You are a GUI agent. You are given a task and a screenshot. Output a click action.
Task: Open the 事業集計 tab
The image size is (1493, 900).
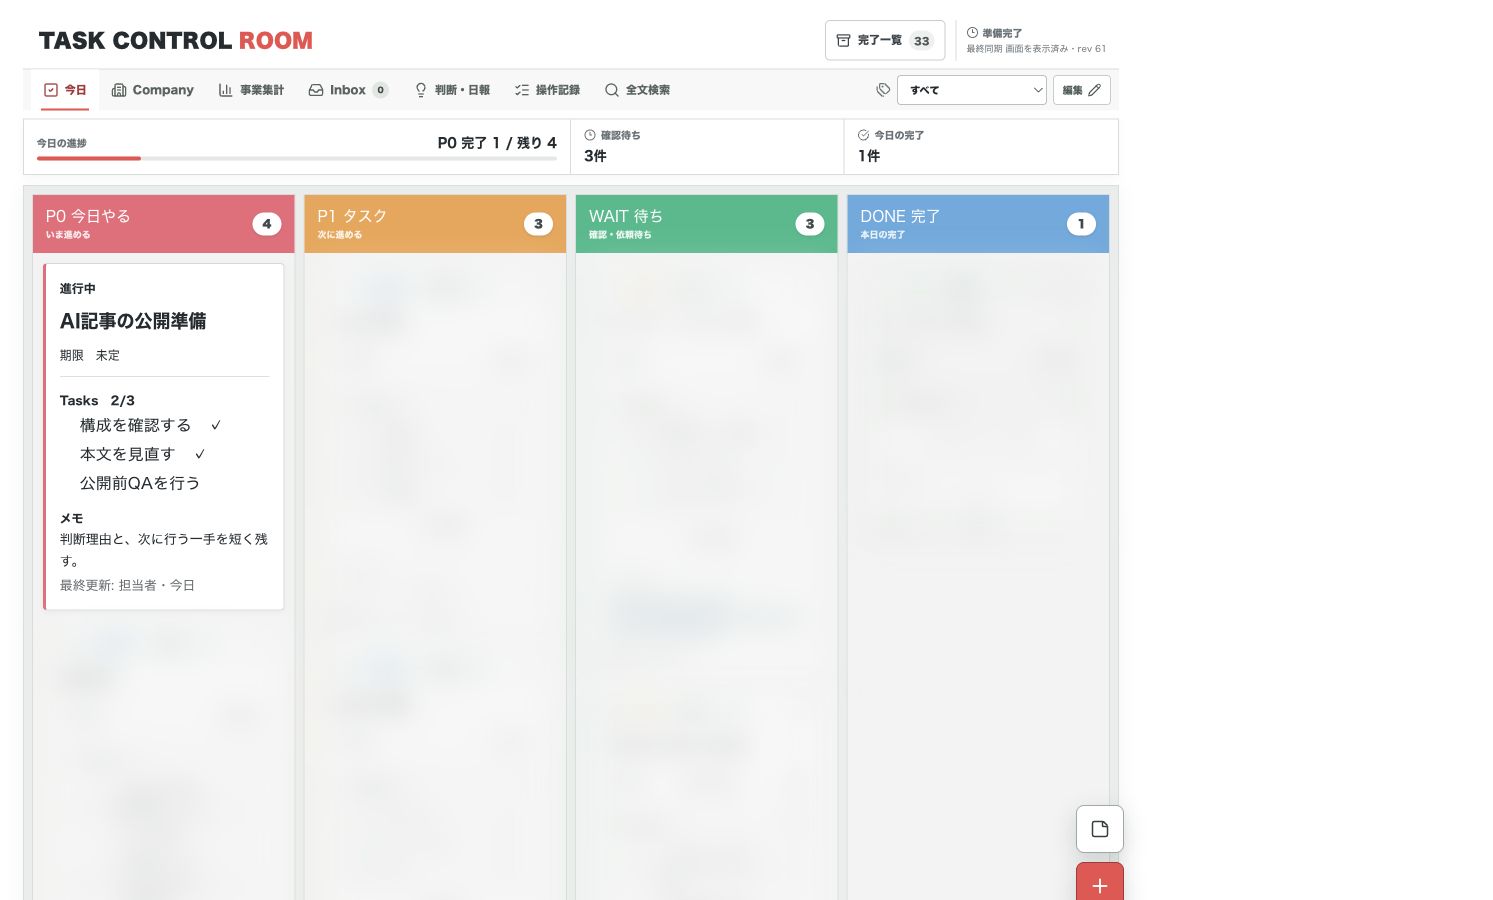(251, 90)
